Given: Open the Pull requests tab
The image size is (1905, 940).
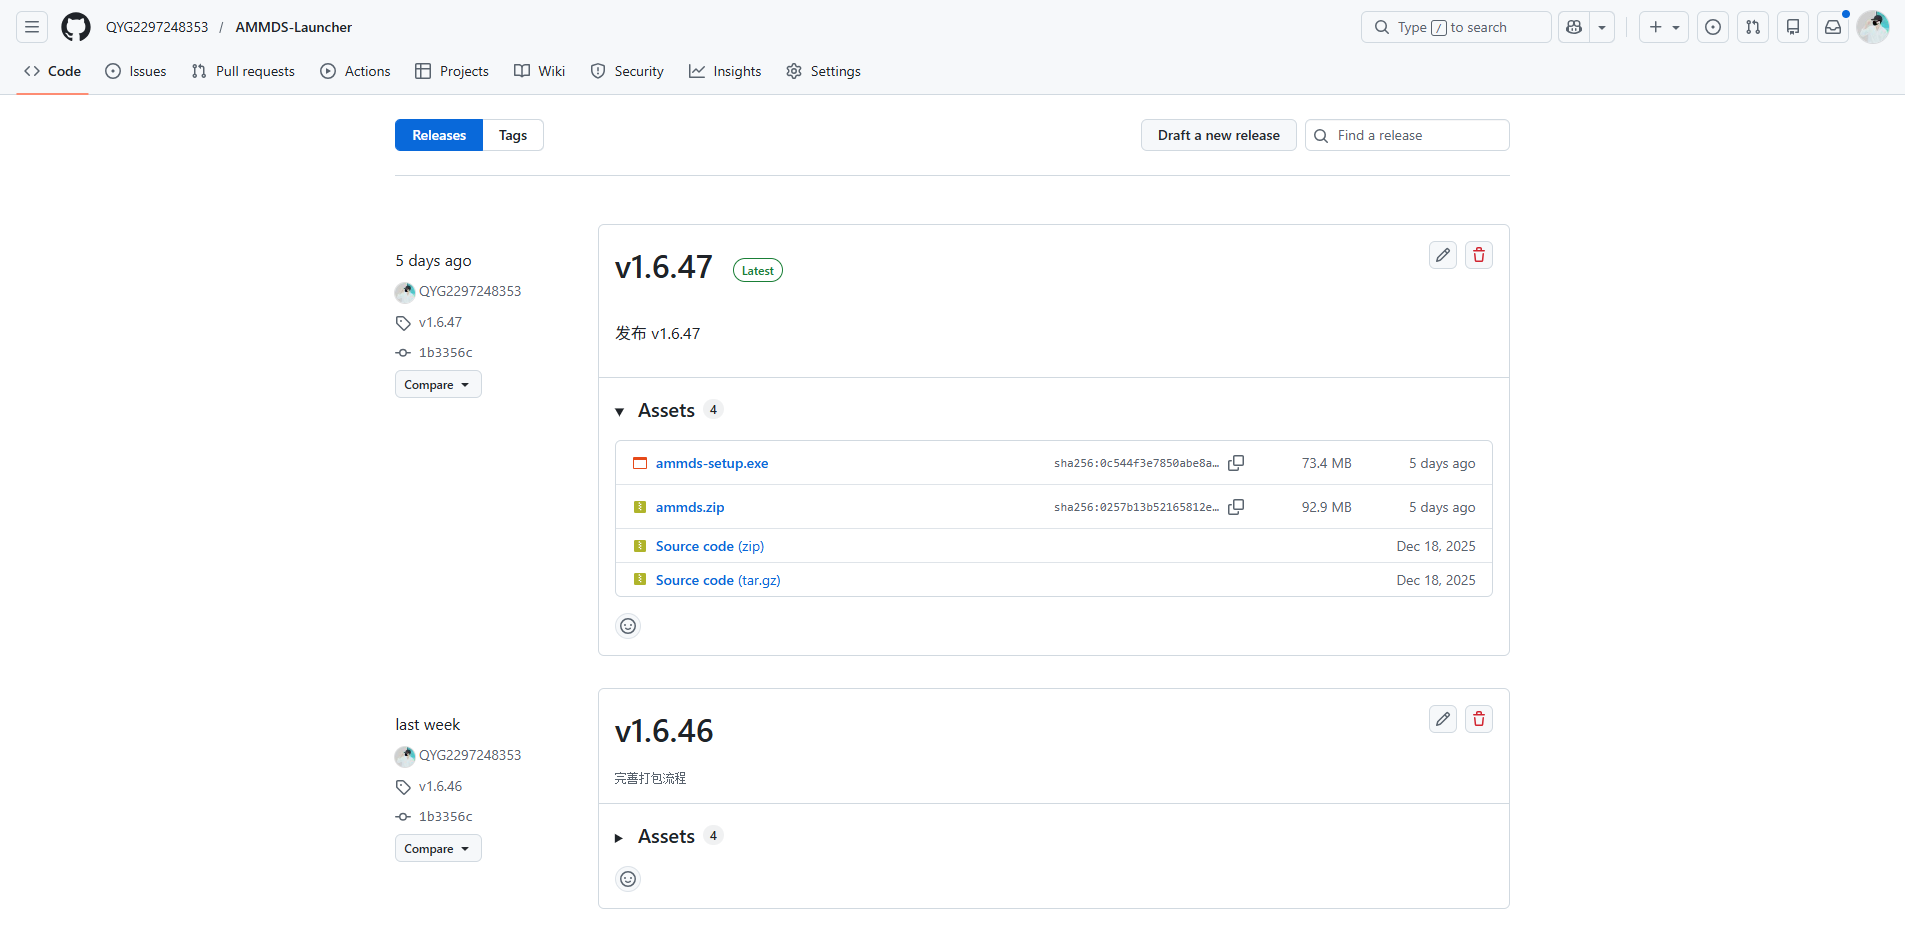Looking at the screenshot, I should coord(242,71).
